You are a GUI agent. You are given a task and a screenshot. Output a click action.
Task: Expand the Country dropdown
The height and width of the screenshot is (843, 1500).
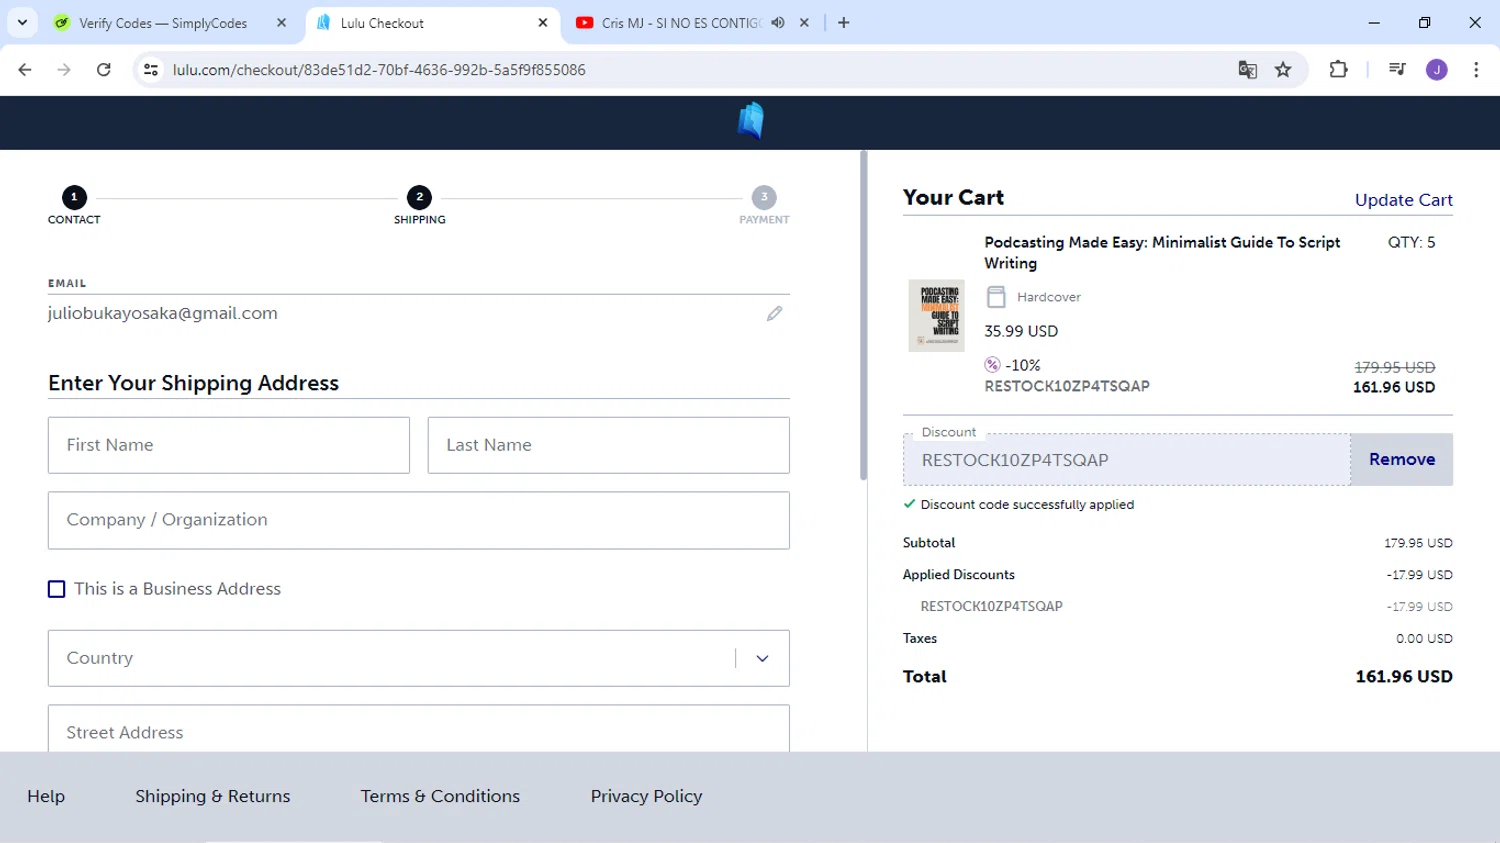pyautogui.click(x=419, y=658)
